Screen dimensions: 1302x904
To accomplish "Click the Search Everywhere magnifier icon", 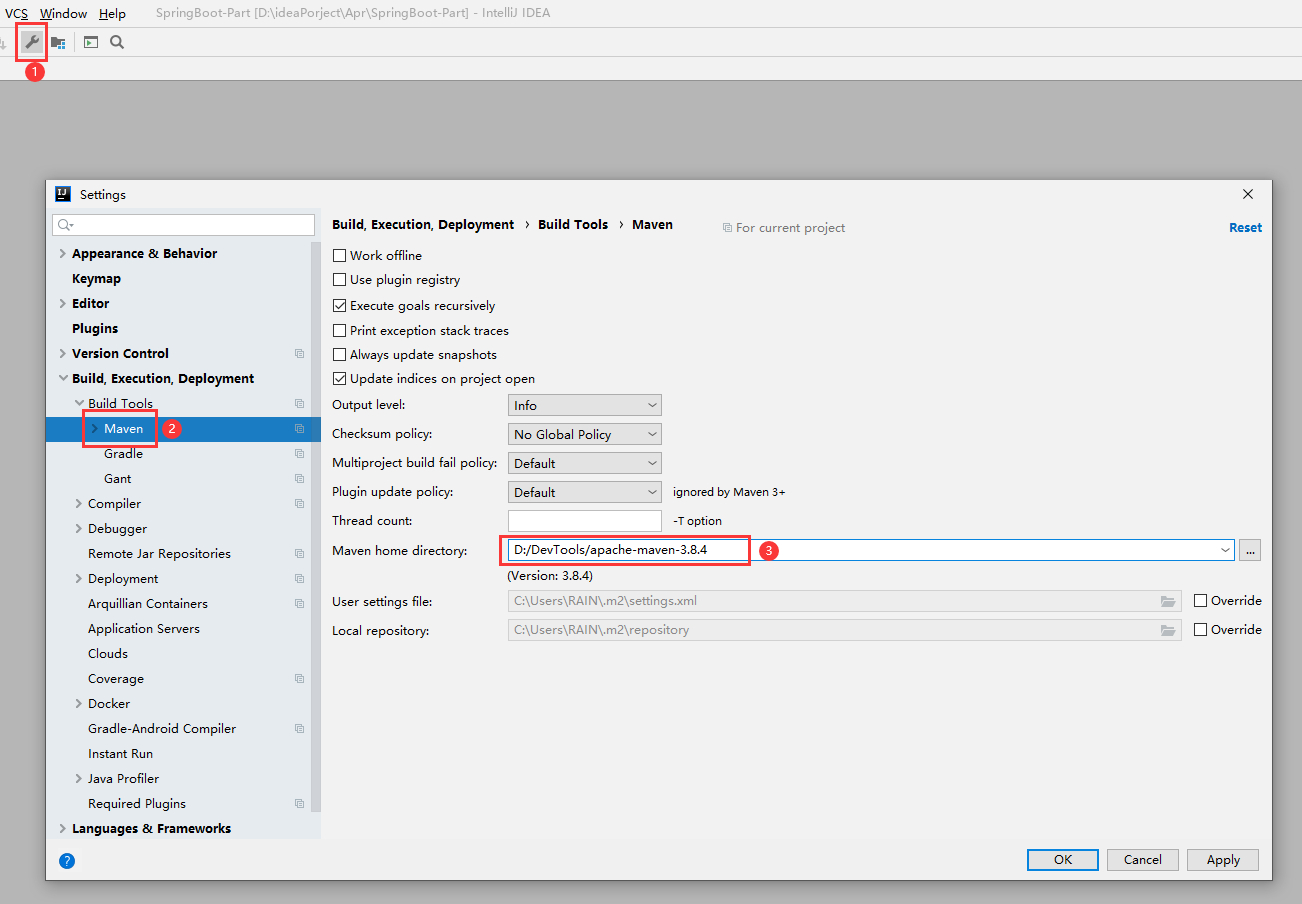I will (x=117, y=42).
